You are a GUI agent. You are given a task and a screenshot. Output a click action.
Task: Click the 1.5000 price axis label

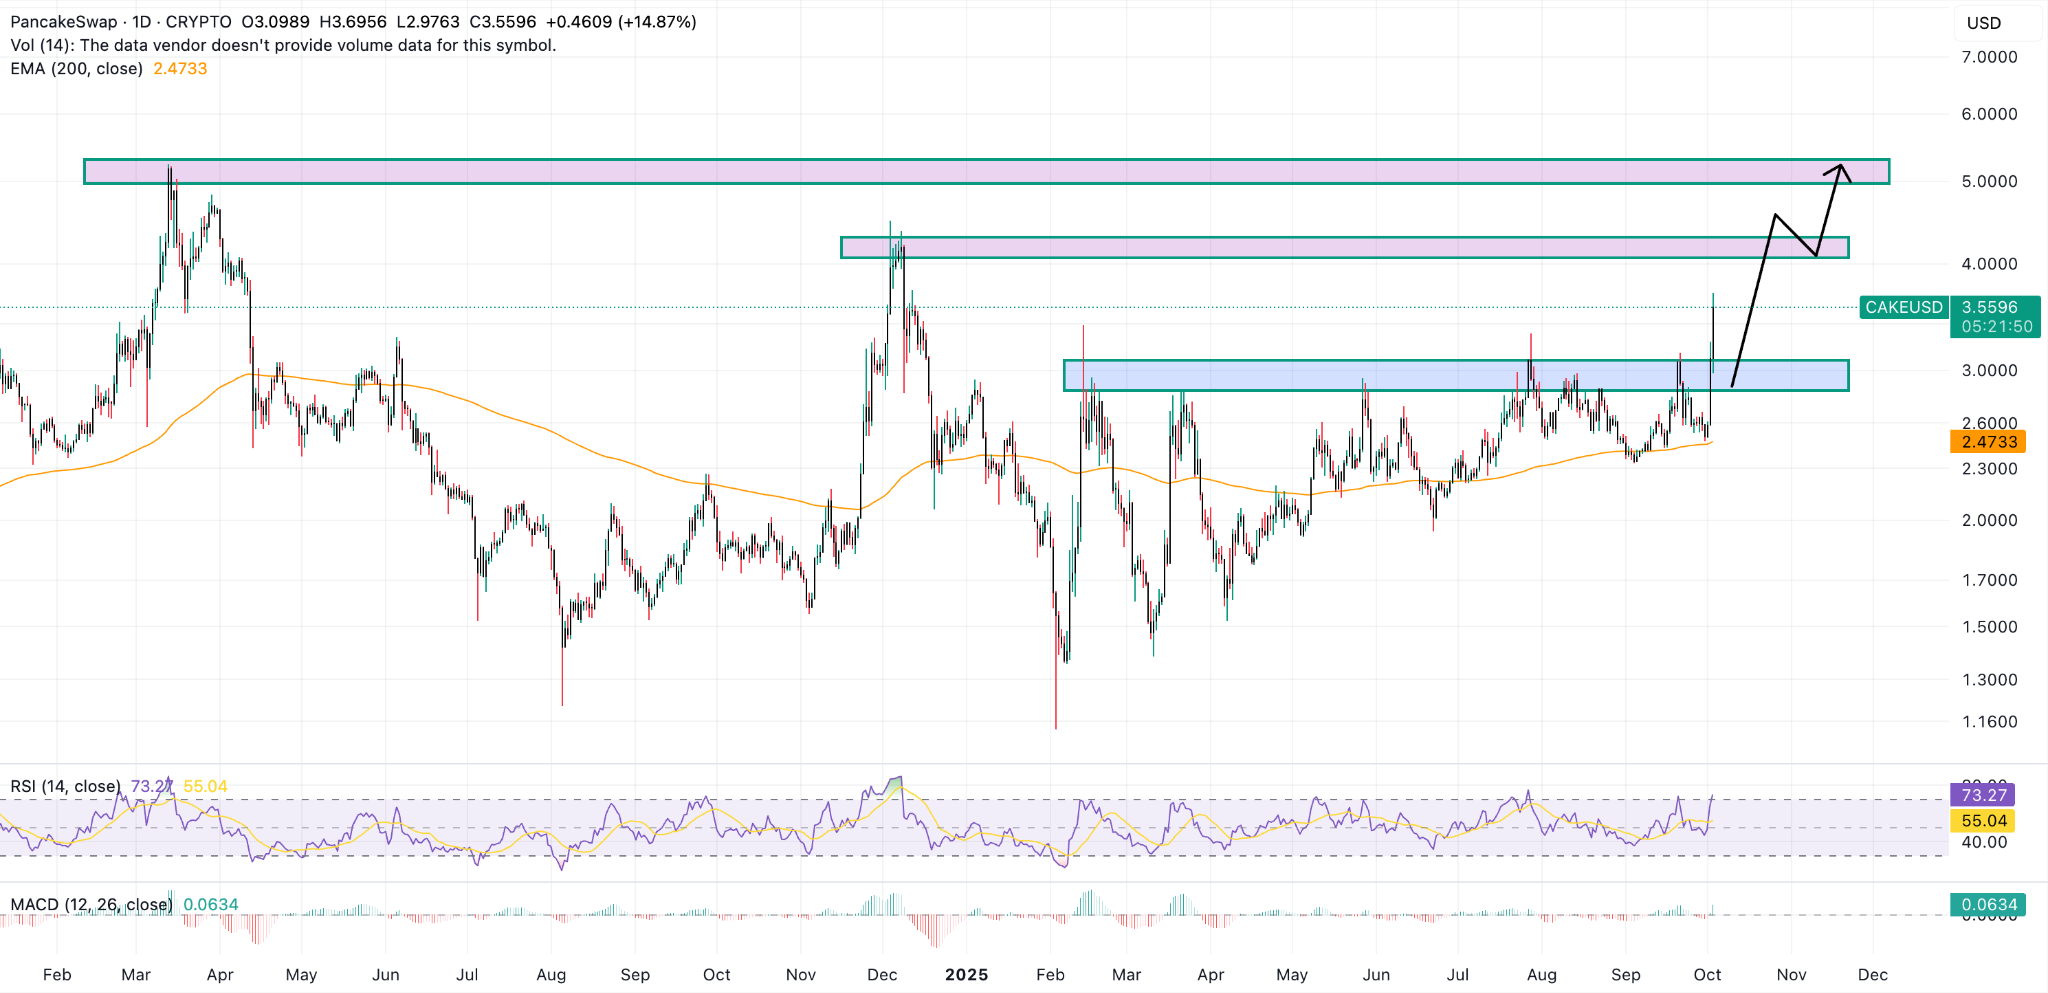(x=1989, y=628)
